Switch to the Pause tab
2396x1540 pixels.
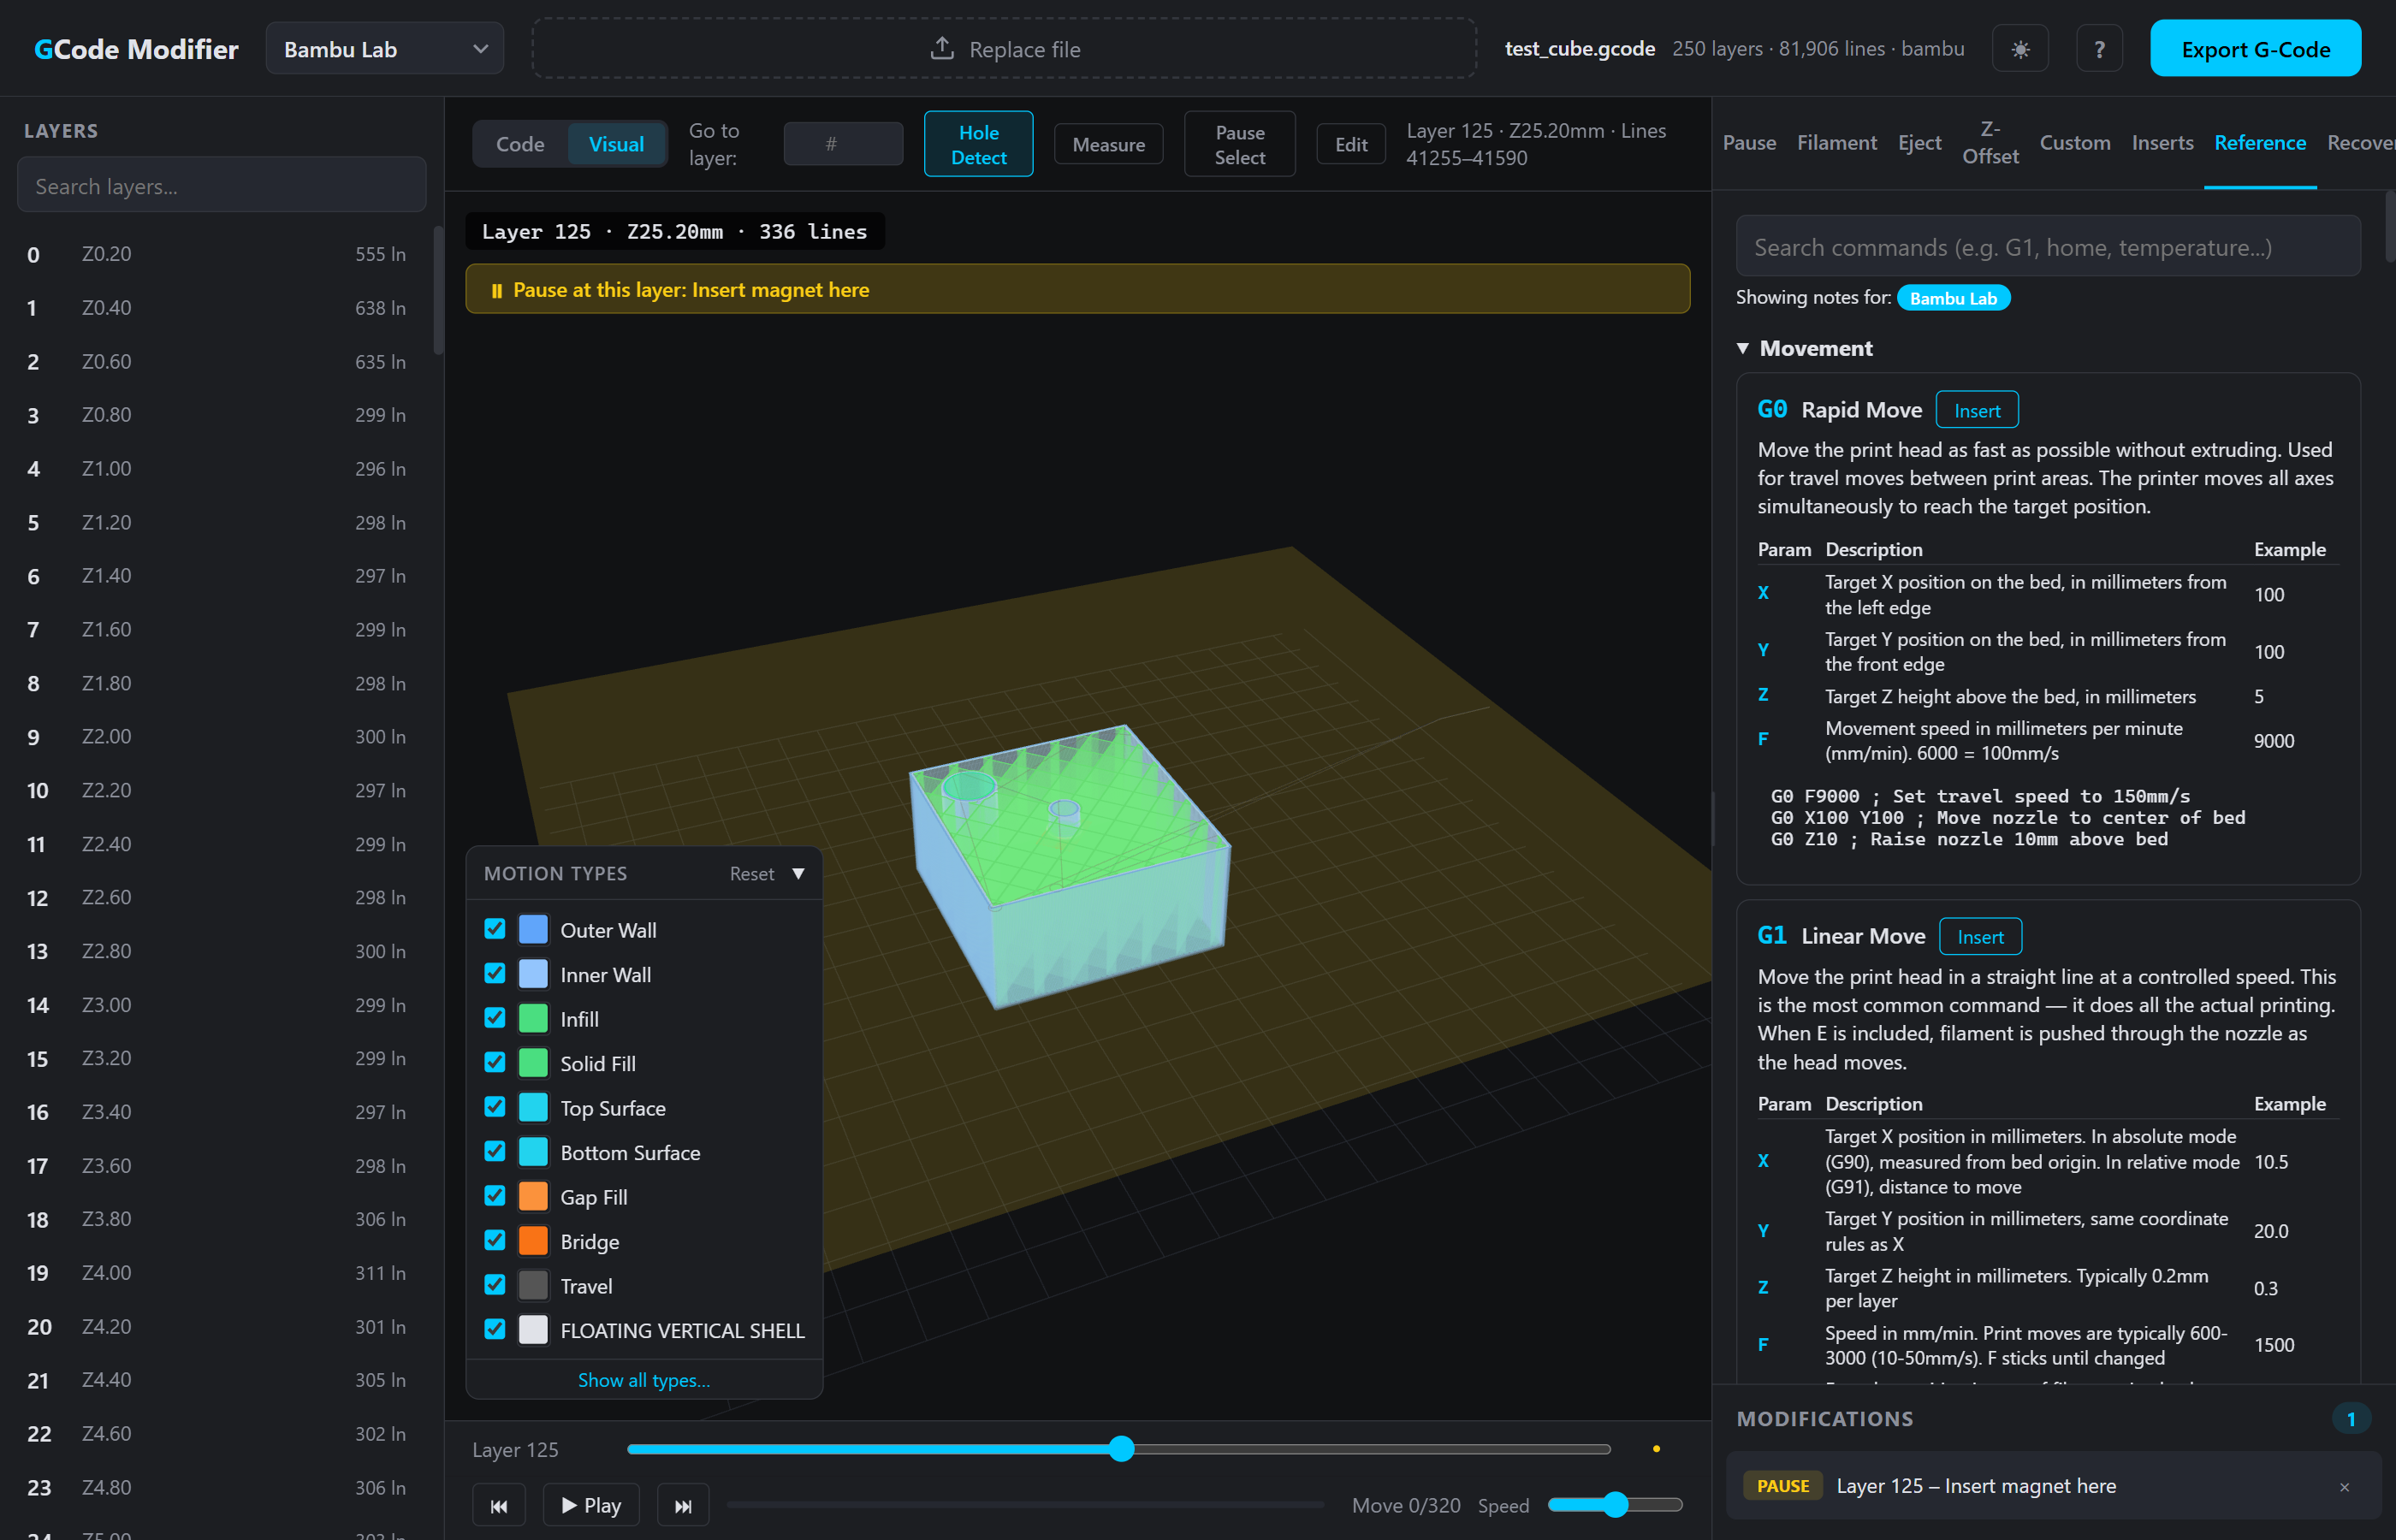pos(1749,143)
